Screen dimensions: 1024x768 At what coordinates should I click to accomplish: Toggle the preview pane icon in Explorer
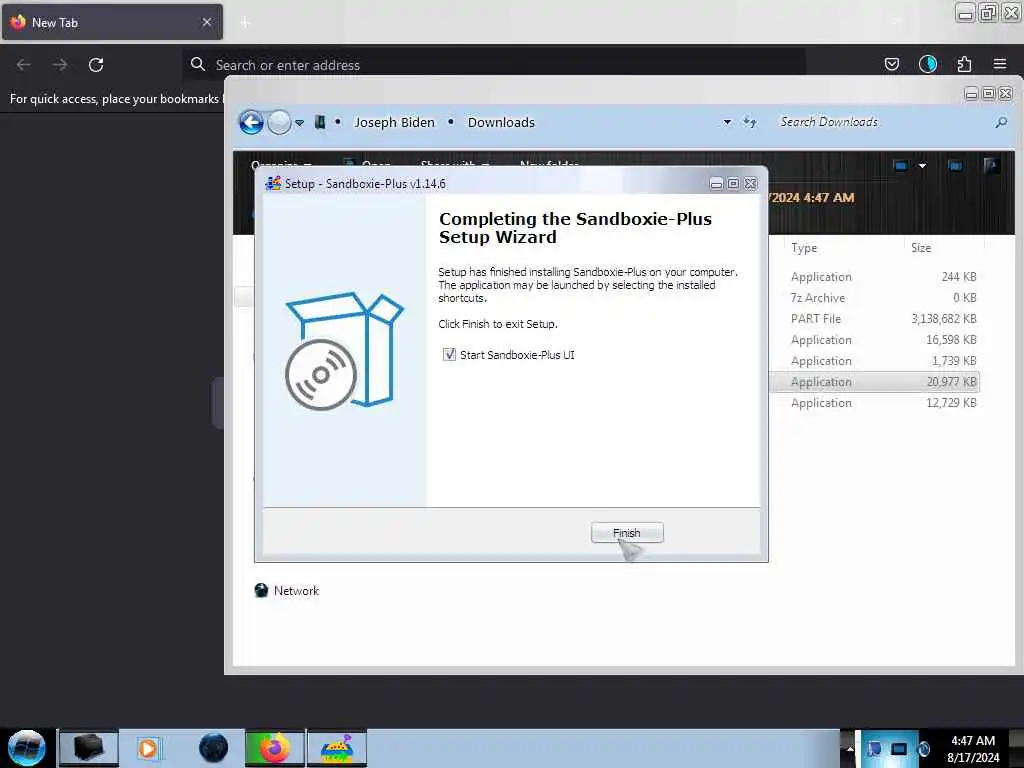[x=955, y=166]
